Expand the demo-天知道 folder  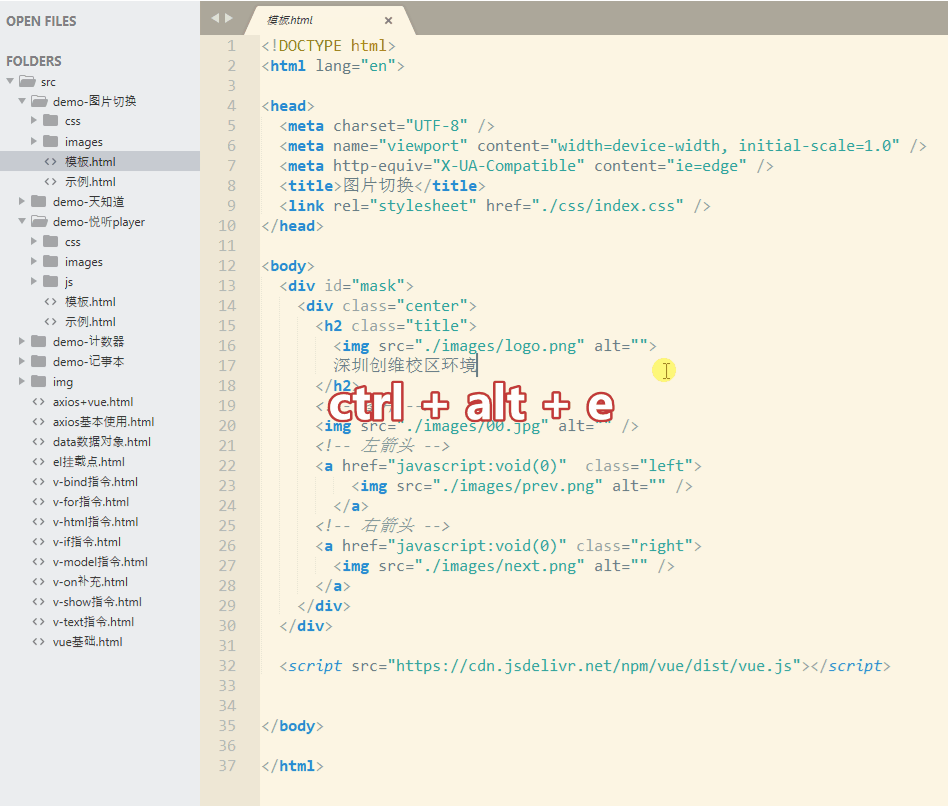click(21, 201)
